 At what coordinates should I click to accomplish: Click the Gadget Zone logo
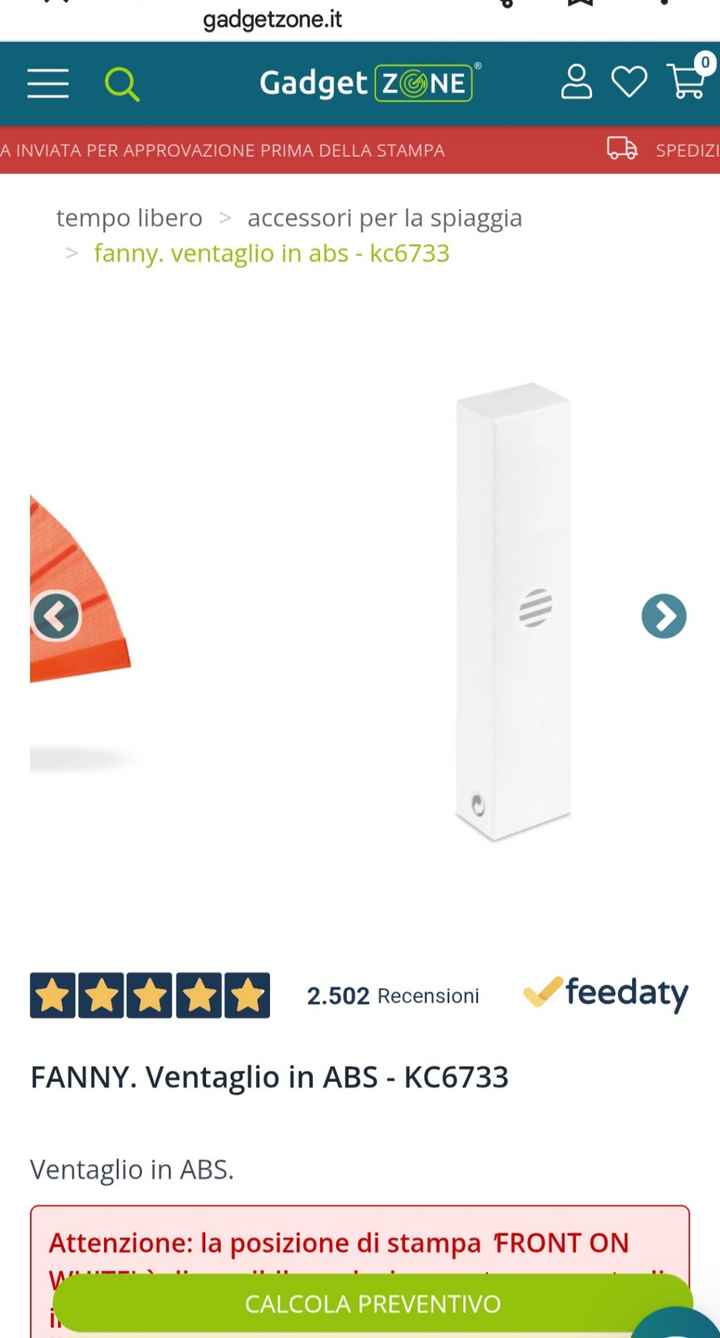point(369,83)
